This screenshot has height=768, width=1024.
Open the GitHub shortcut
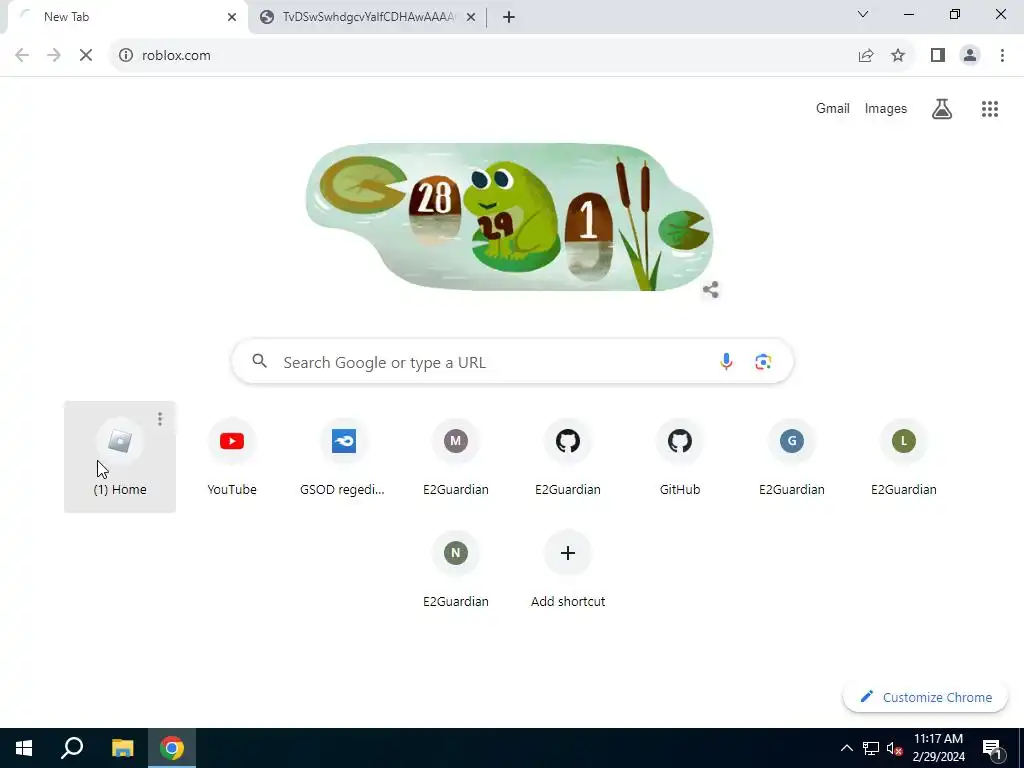click(680, 456)
